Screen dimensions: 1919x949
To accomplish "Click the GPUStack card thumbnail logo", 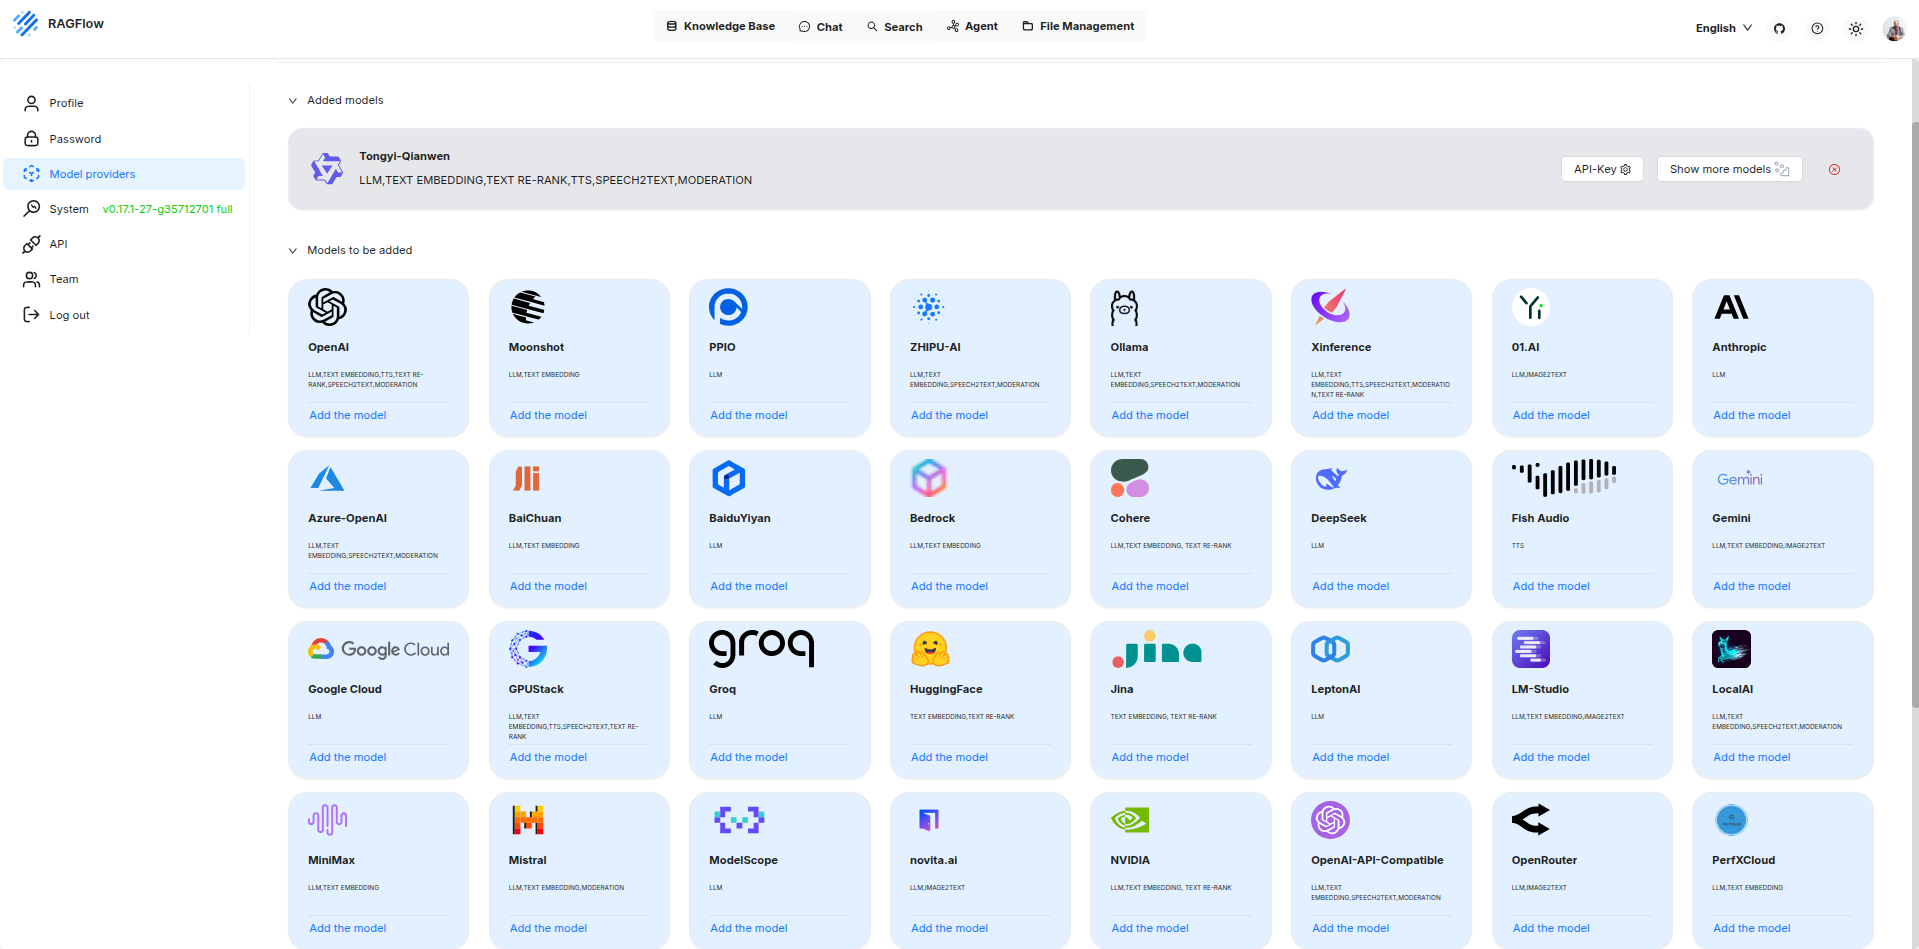I will [x=528, y=649].
